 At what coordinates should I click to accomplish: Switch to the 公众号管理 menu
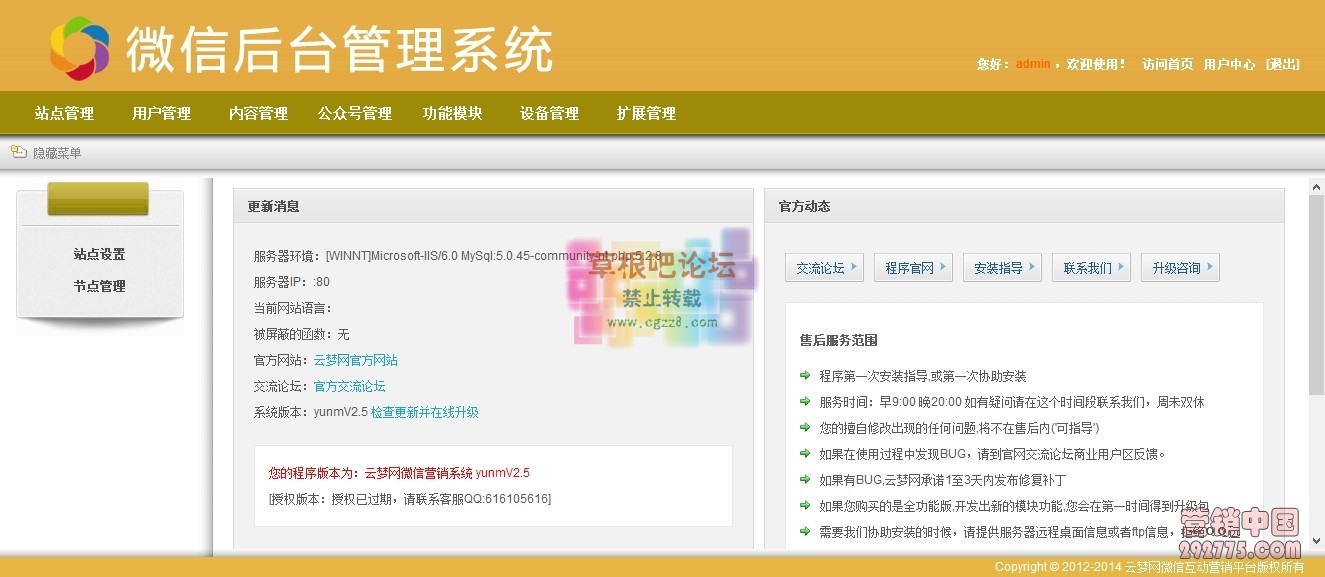(x=355, y=114)
